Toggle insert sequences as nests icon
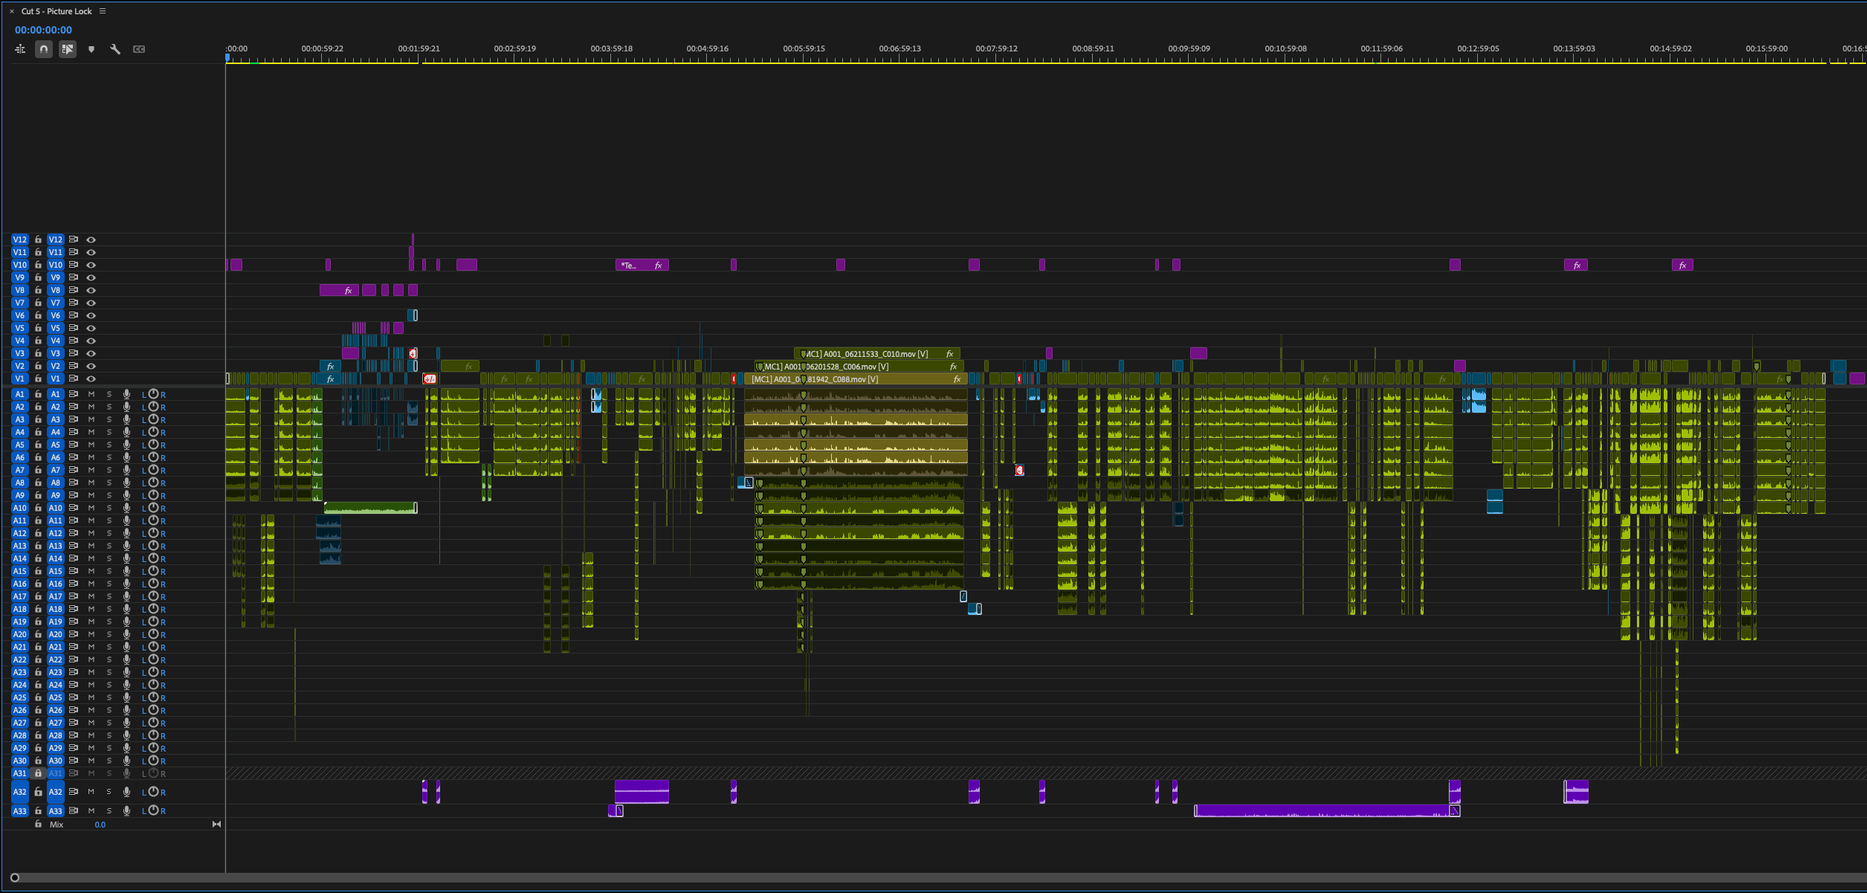 pos(20,49)
